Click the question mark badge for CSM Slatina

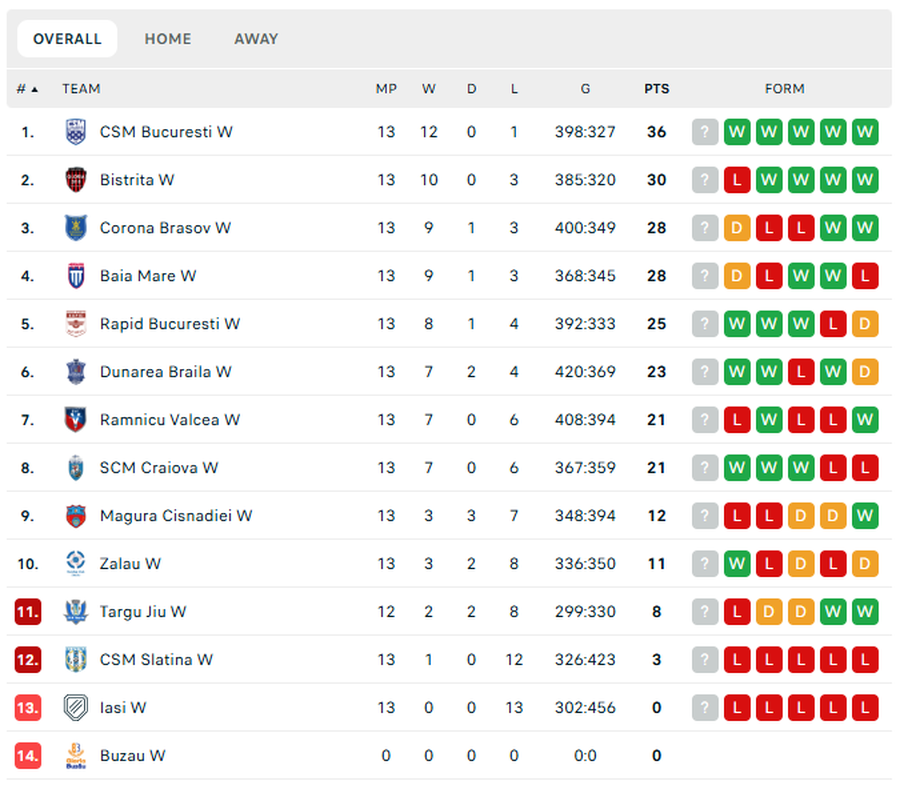pyautogui.click(x=705, y=660)
